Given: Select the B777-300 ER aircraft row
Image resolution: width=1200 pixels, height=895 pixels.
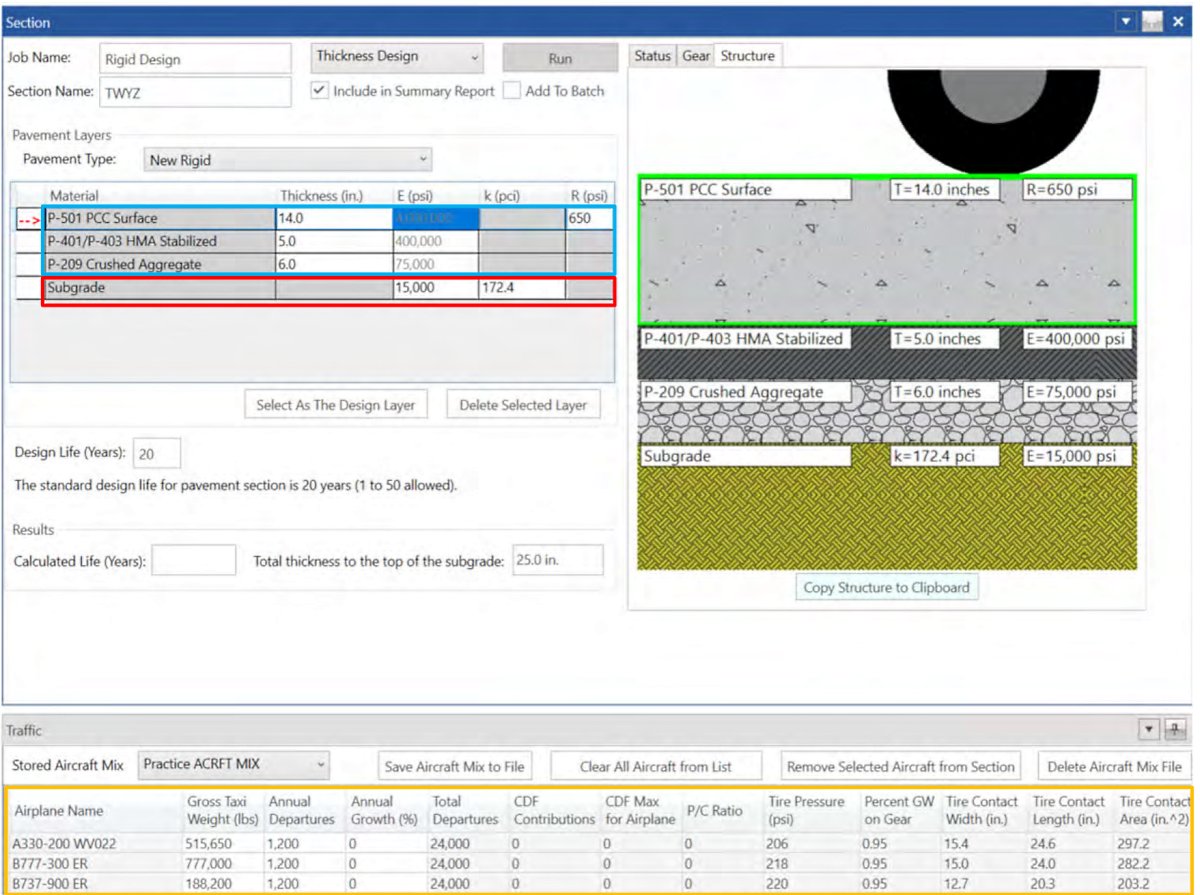Looking at the screenshot, I should coord(598,863).
